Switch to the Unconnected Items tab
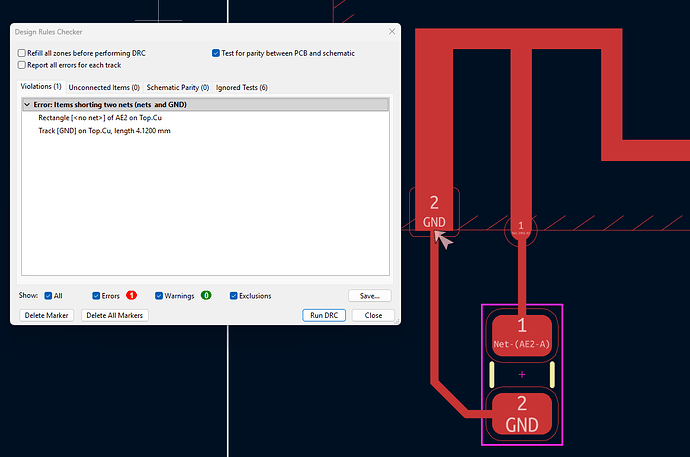The image size is (690, 457). [104, 88]
